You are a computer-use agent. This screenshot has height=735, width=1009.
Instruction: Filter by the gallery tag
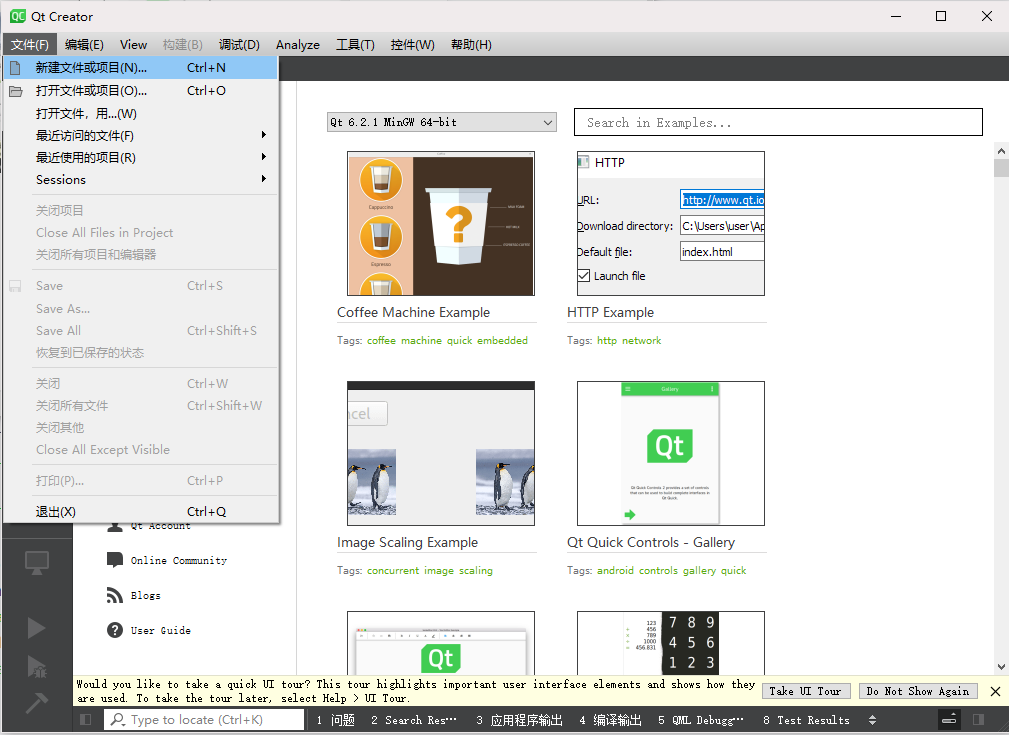[699, 571]
